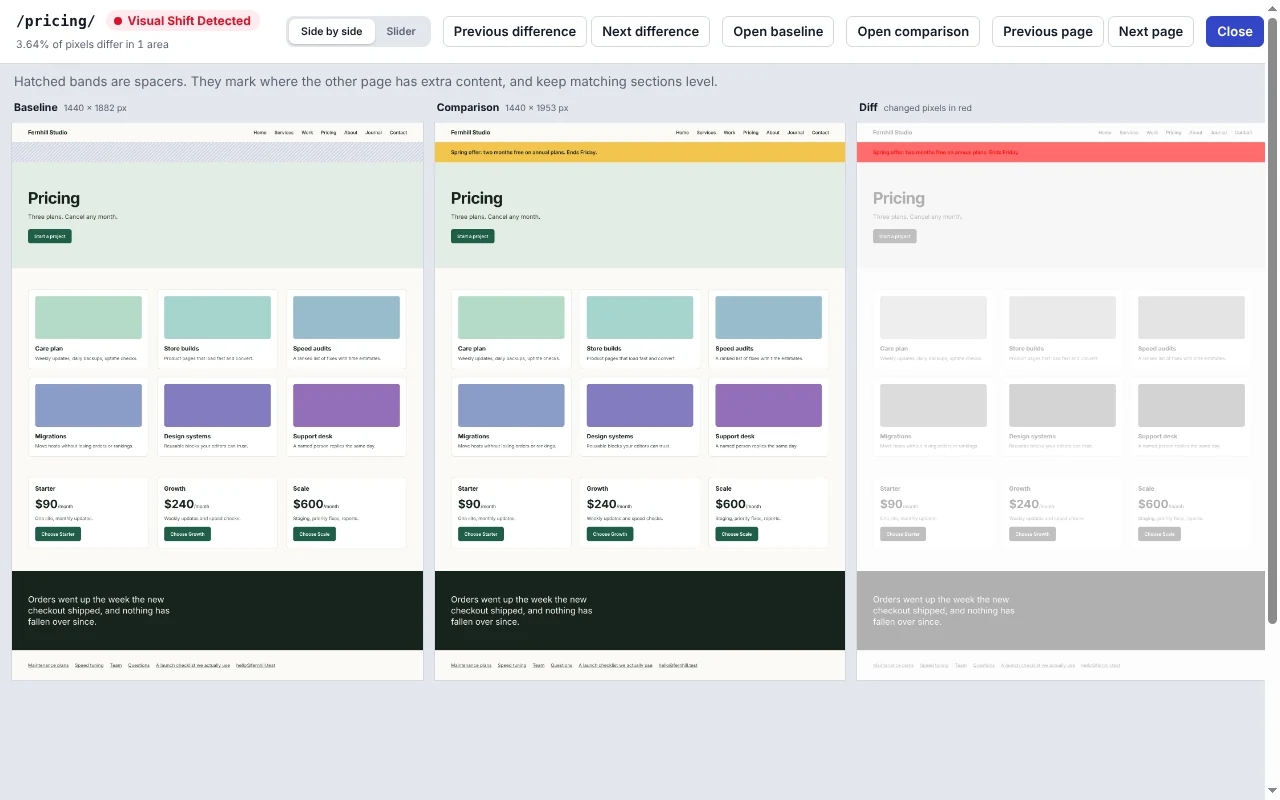Click the Pricing heading in Baseline

[54, 198]
